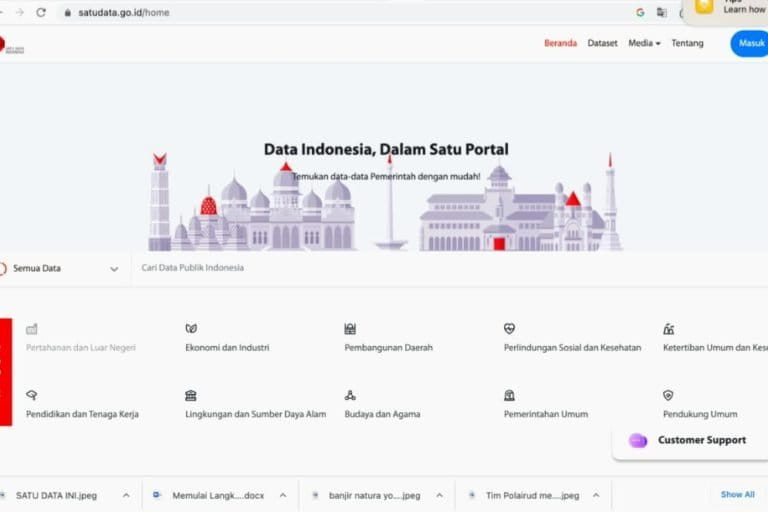
Task: Click the browser reload icon
Action: [41, 12]
